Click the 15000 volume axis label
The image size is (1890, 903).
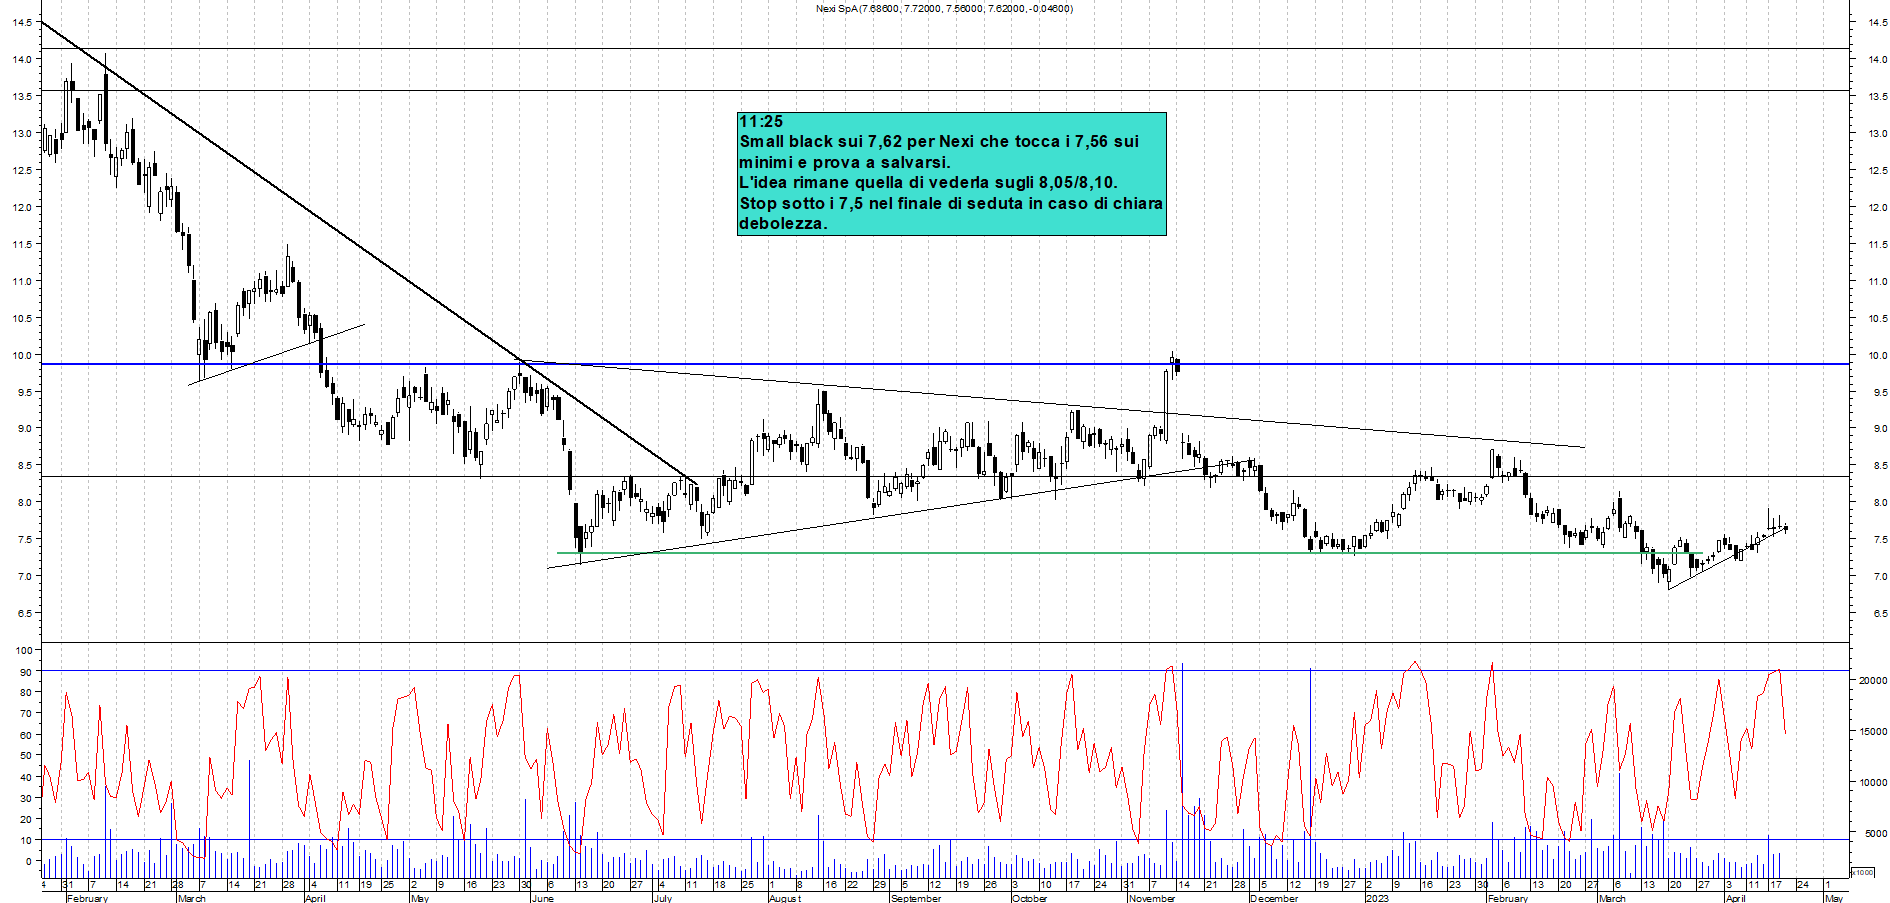tap(1872, 732)
